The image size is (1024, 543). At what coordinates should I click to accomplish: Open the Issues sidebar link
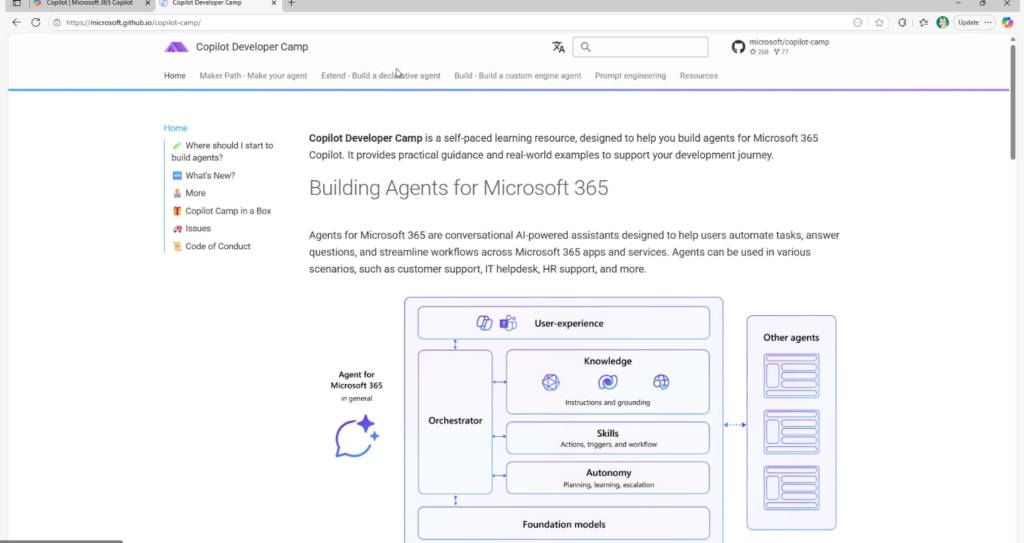(191, 229)
